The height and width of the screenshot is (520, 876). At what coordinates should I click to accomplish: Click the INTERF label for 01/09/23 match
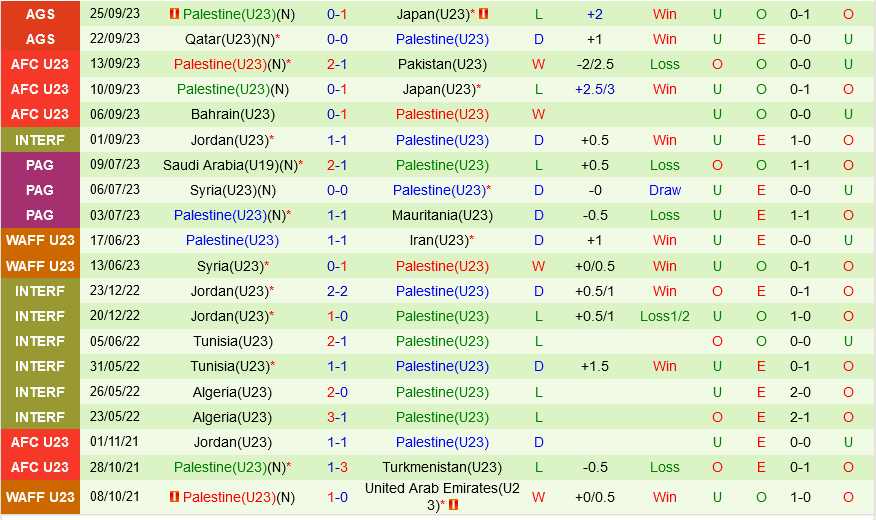40,140
